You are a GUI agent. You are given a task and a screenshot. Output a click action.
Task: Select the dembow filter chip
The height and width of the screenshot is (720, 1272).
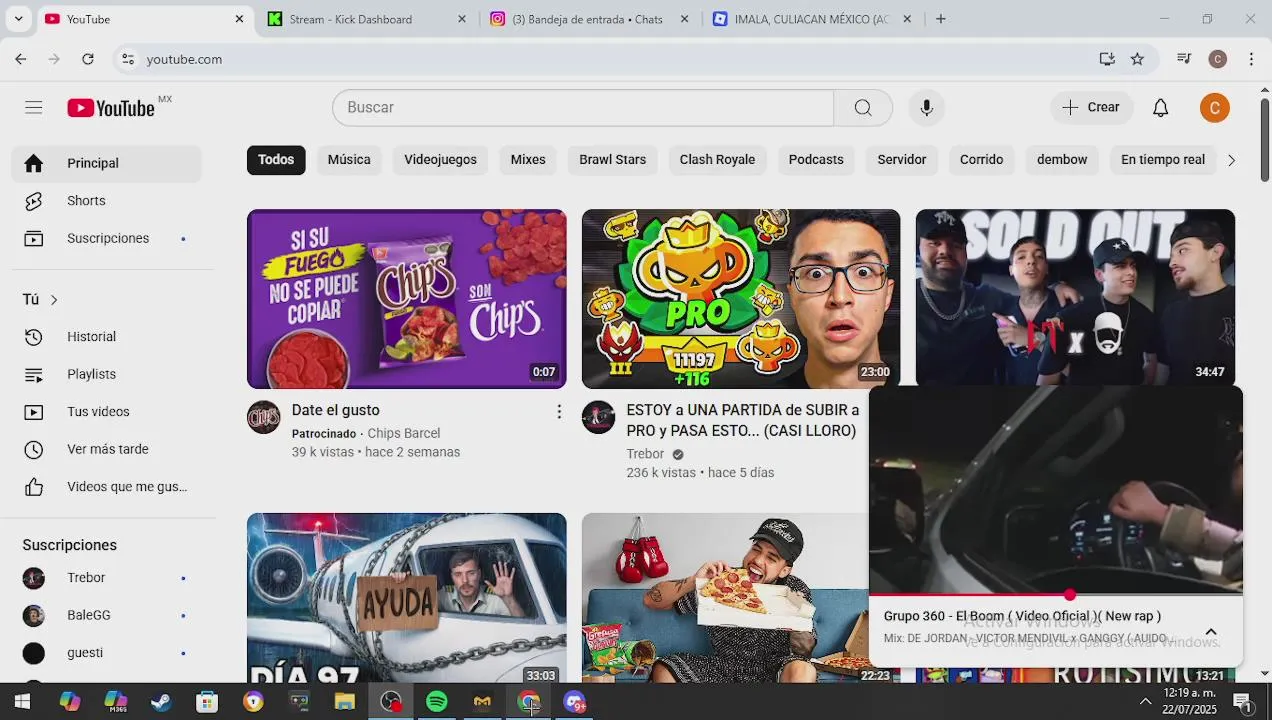pos(1062,160)
